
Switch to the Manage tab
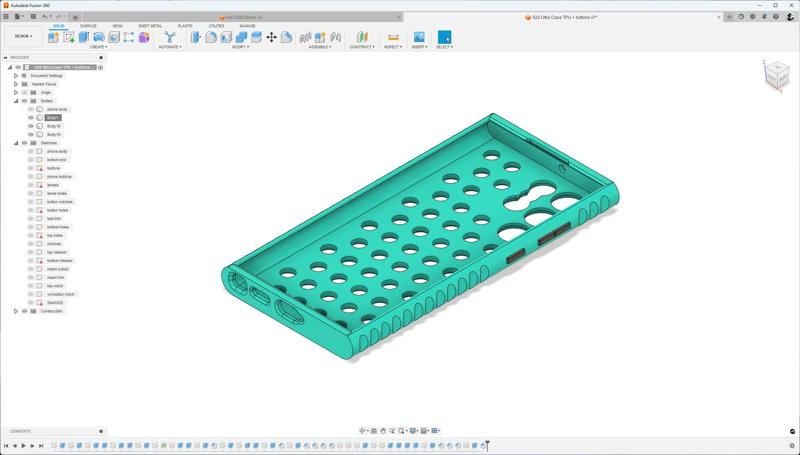pos(247,26)
